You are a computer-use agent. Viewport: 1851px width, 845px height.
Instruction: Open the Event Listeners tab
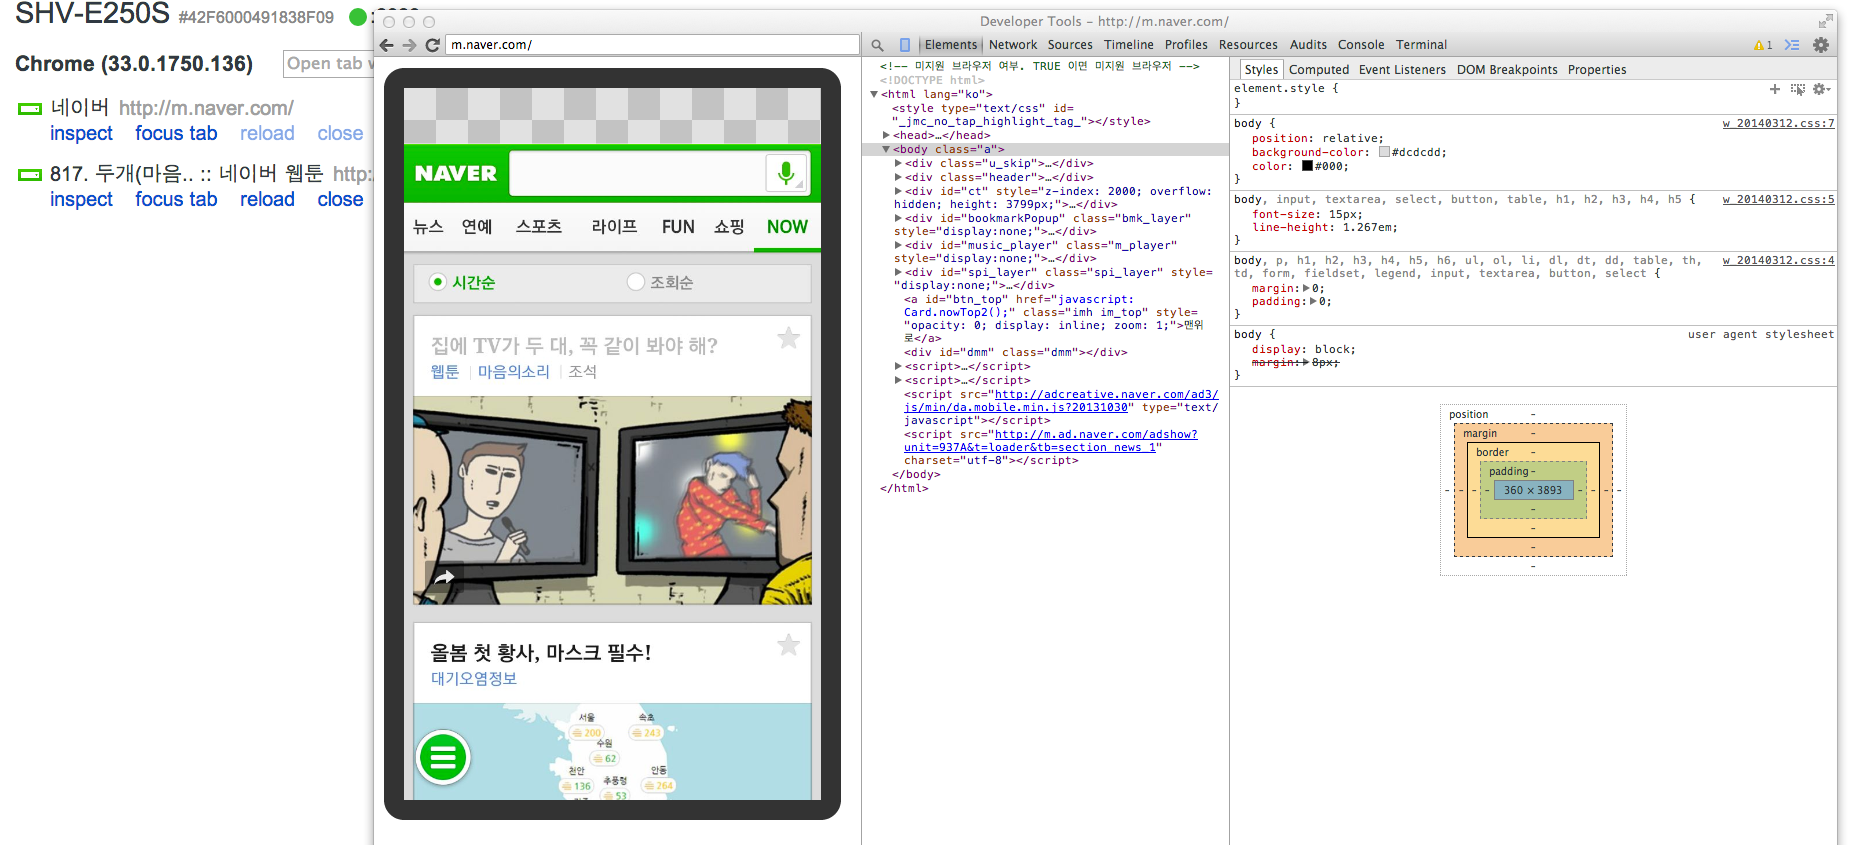1402,70
